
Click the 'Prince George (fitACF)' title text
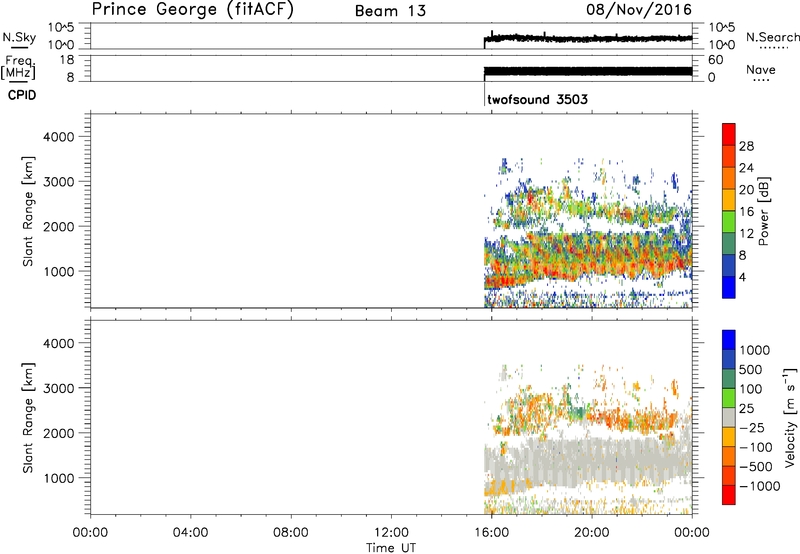click(x=192, y=9)
